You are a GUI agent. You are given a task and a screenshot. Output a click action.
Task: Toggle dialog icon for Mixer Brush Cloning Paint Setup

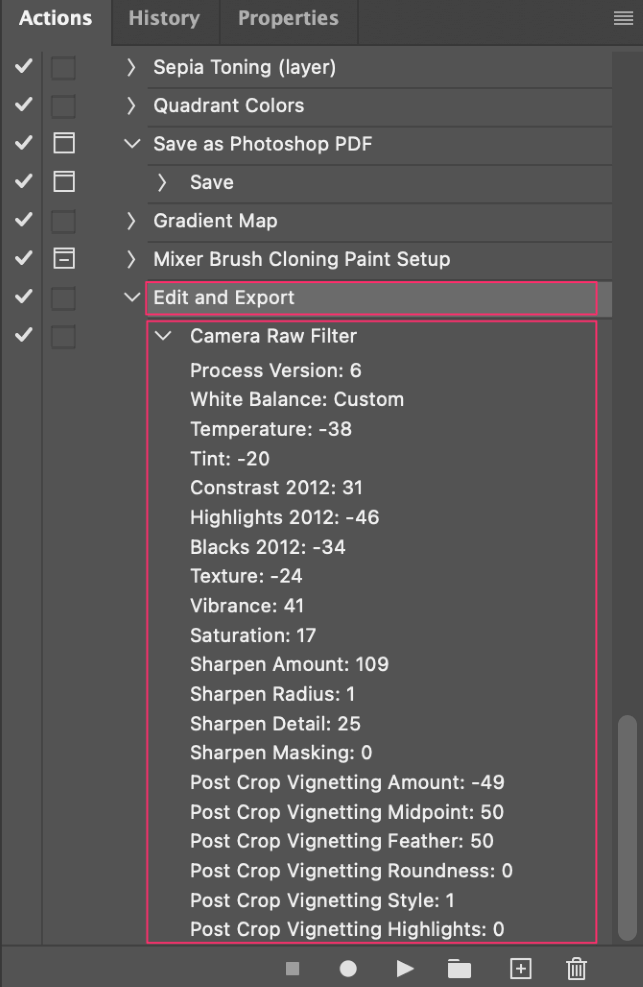64,258
